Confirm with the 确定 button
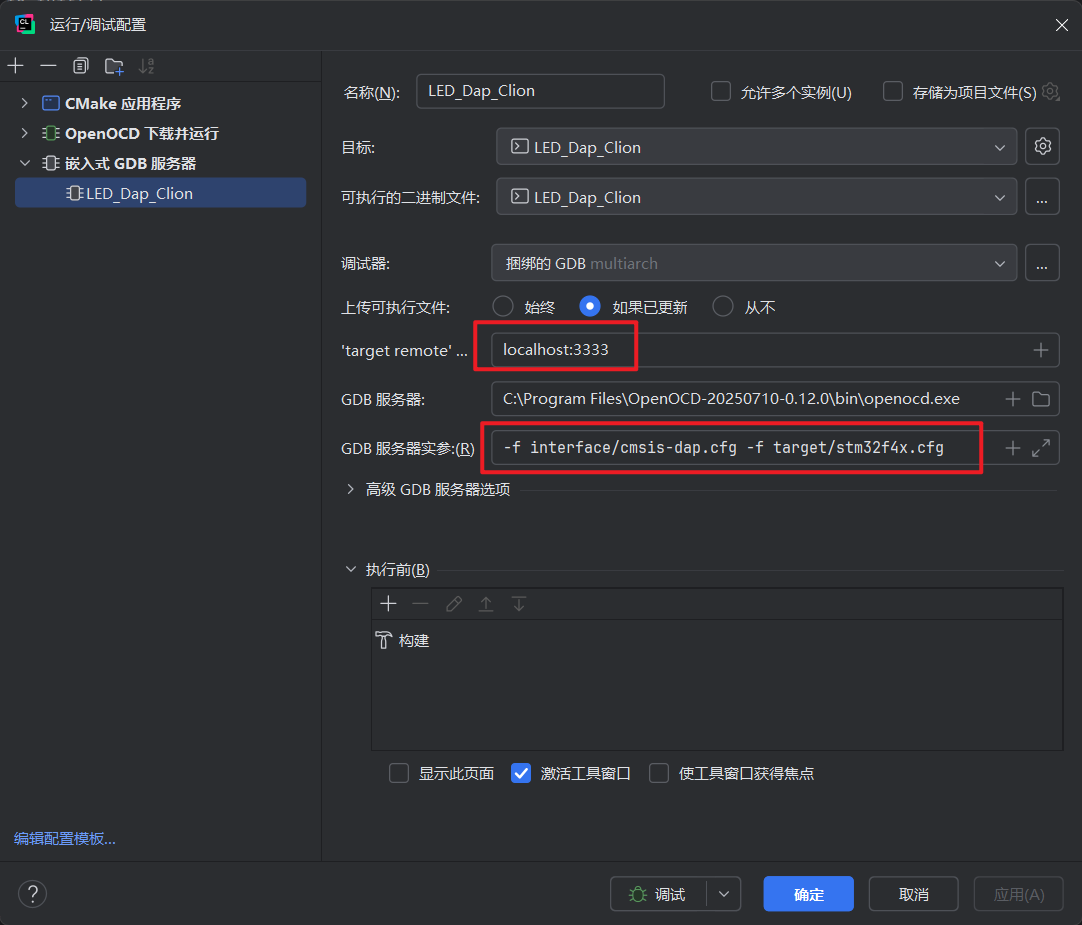This screenshot has width=1082, height=925. 808,894
